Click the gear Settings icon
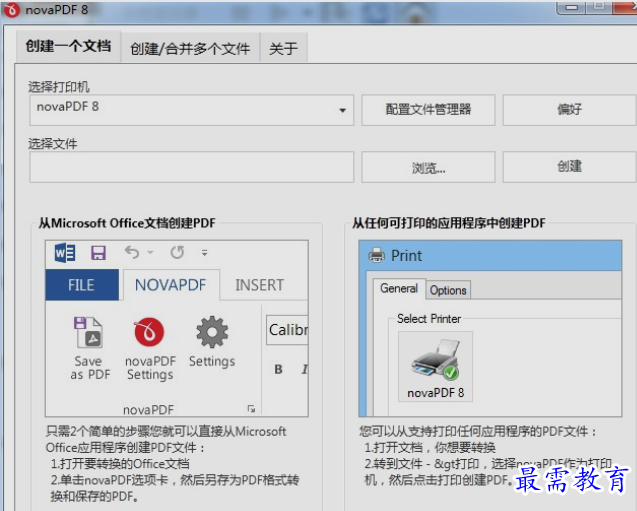The width and height of the screenshot is (637, 511). point(212,332)
